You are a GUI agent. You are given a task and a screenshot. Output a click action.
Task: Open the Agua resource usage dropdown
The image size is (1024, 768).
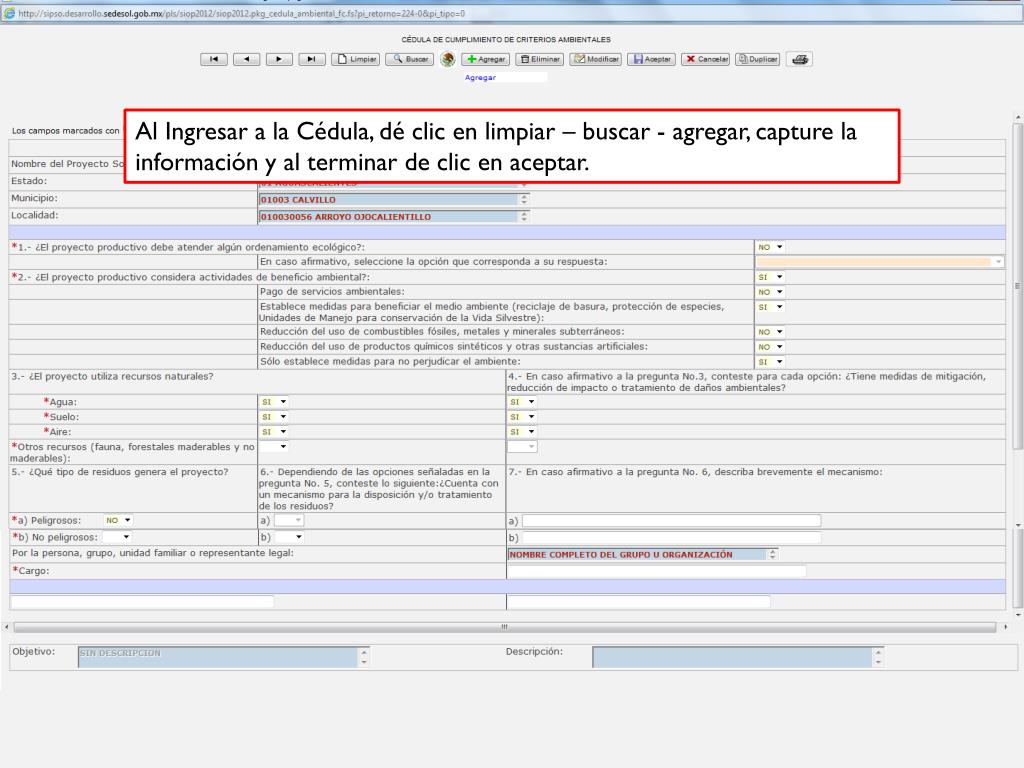pyautogui.click(x=274, y=402)
